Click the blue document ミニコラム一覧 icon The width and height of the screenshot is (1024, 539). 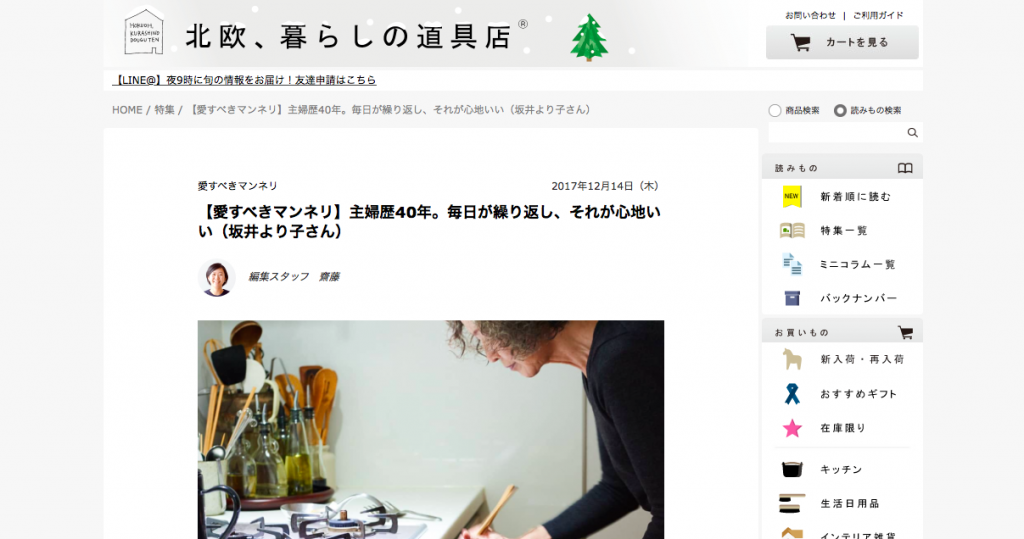pos(792,265)
